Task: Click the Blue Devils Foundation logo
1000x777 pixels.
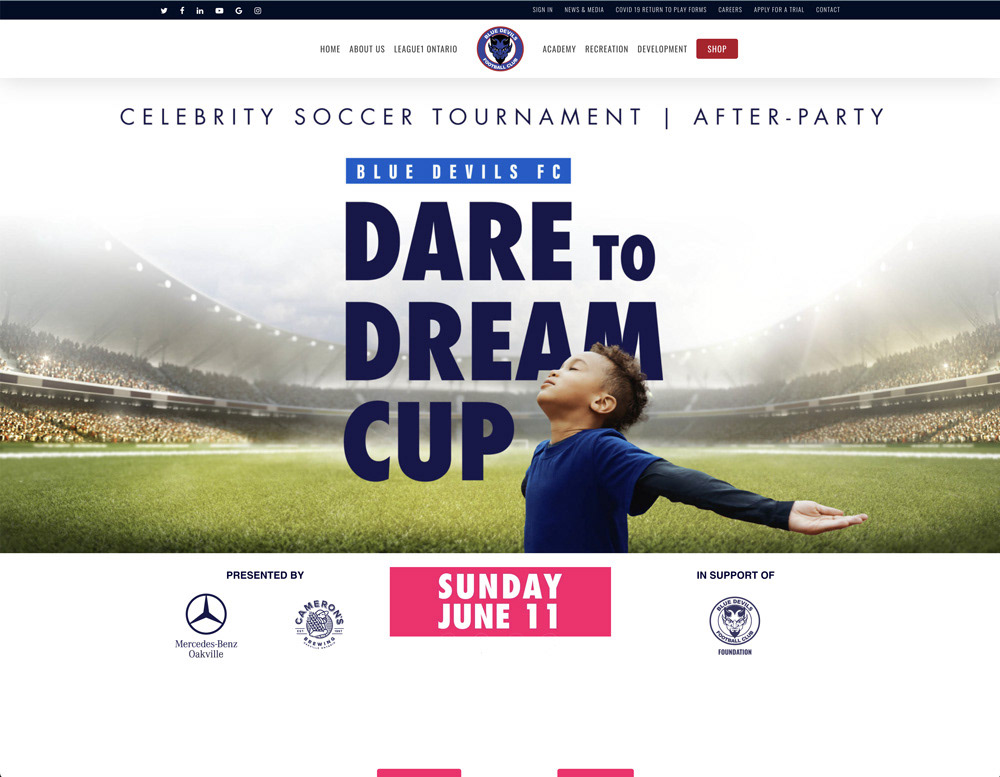Action: point(735,626)
